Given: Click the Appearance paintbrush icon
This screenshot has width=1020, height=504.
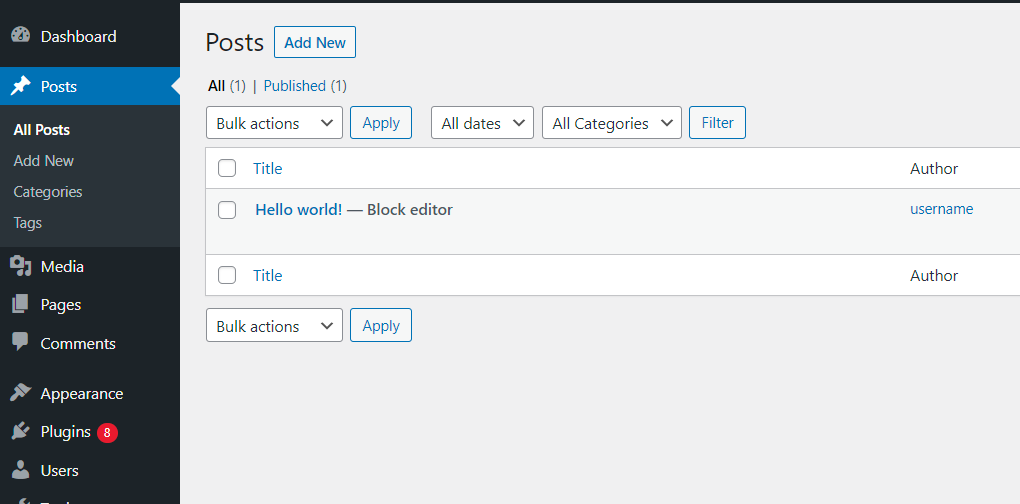Looking at the screenshot, I should point(21,393).
